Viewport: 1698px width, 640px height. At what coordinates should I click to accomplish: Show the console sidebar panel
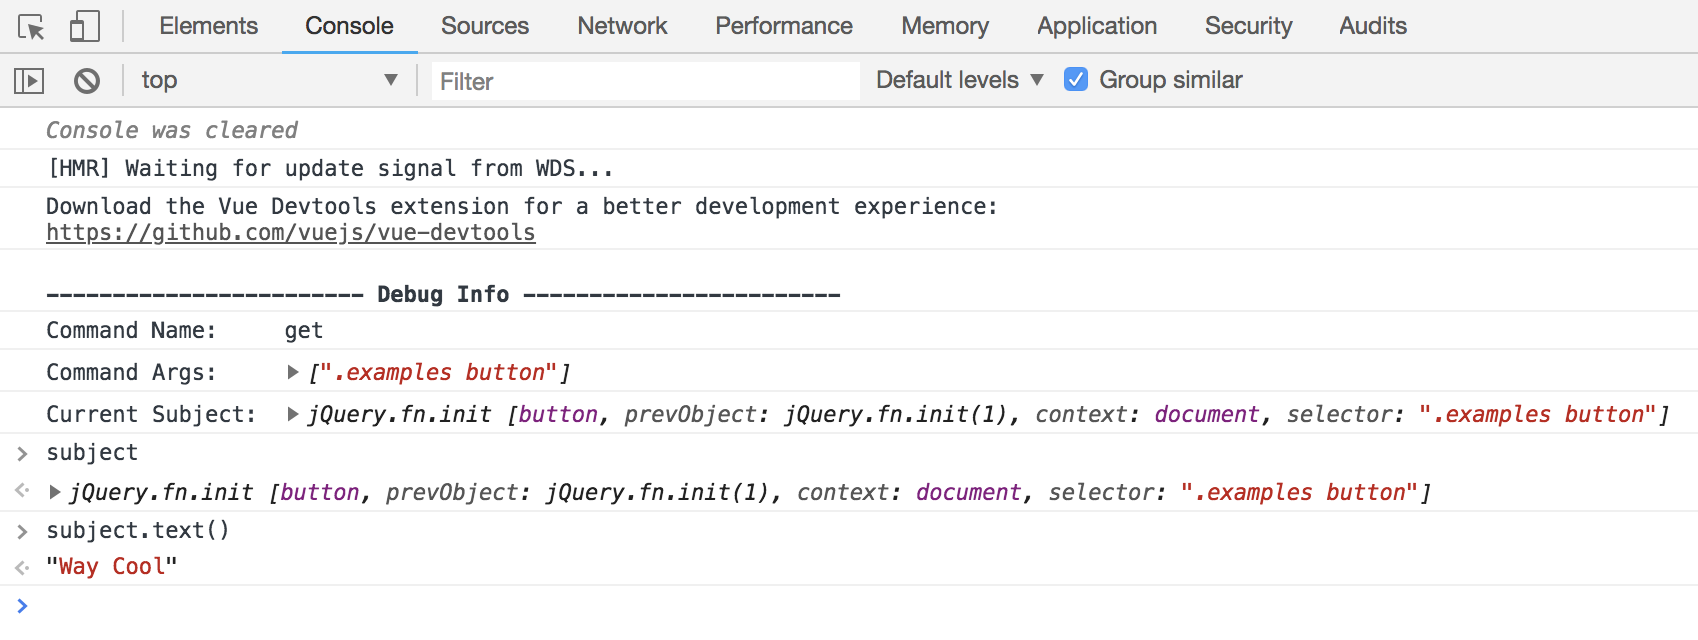29,81
